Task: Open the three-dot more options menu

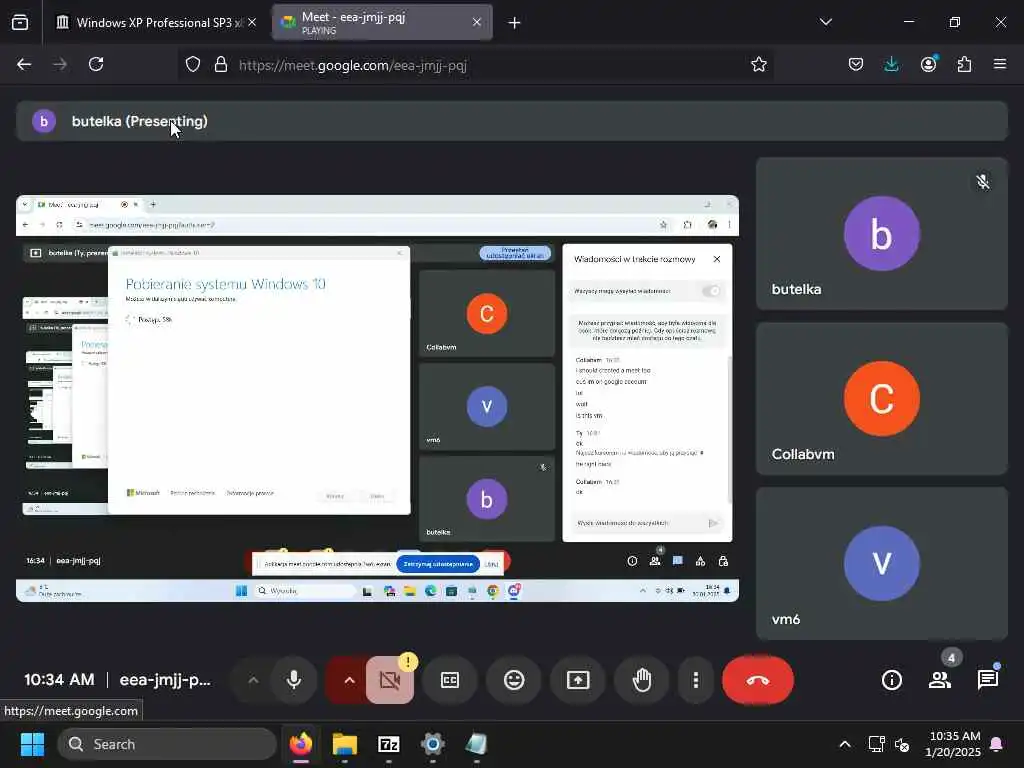Action: [696, 680]
